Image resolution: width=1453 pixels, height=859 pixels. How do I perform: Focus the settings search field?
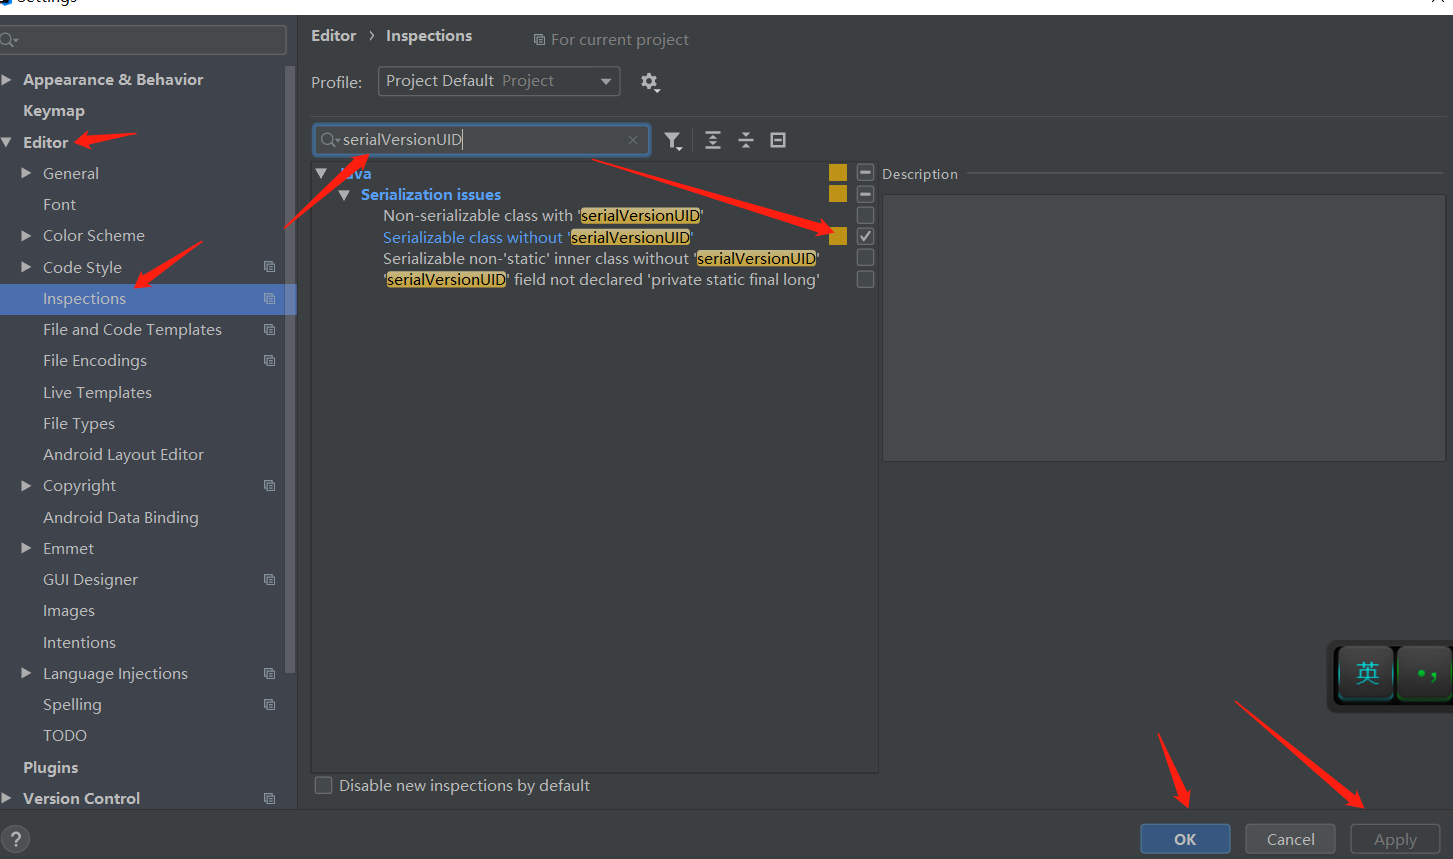tap(143, 40)
